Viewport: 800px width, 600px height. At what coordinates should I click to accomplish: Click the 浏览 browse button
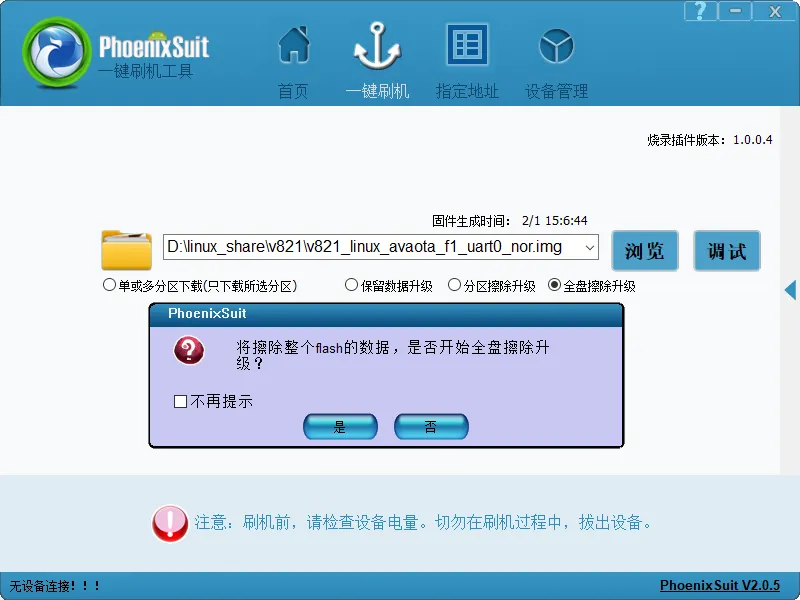coord(645,251)
